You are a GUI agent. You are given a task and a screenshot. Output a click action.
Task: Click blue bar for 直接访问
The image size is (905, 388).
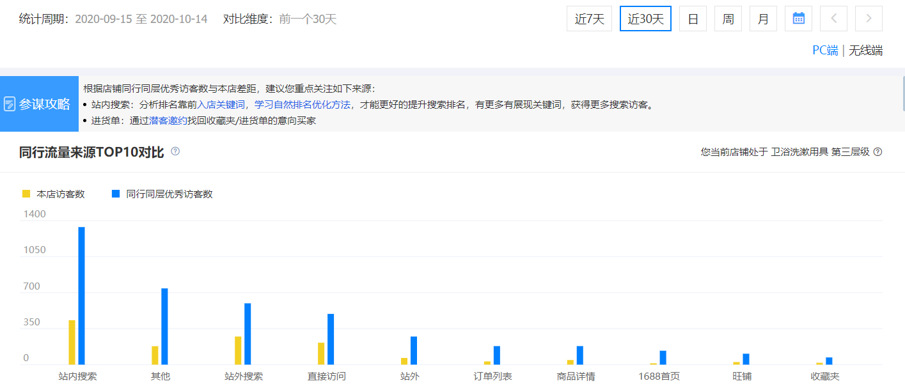click(x=331, y=339)
